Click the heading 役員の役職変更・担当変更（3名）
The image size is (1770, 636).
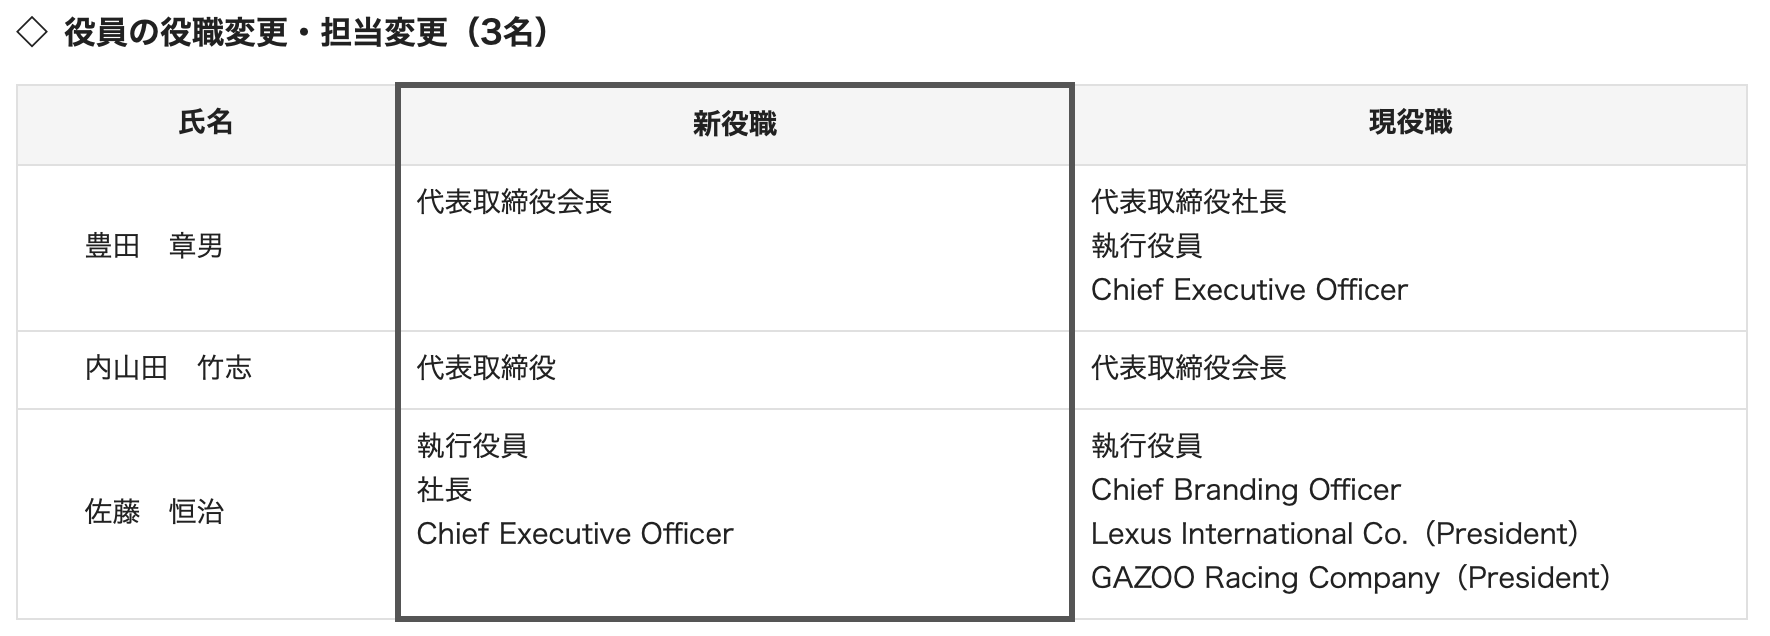pyautogui.click(x=306, y=33)
